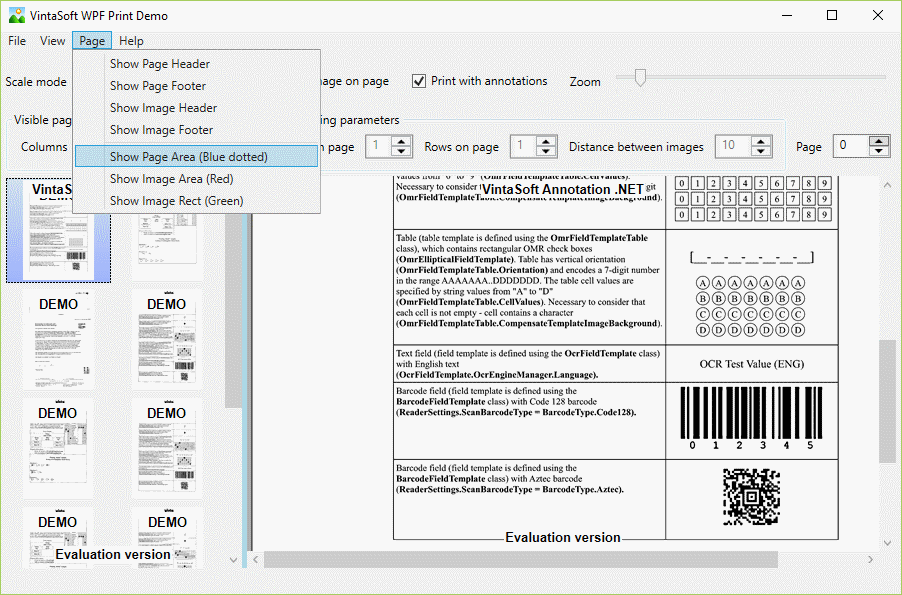902x595 pixels.
Task: Increase Distance between images value
Action: coord(759,141)
